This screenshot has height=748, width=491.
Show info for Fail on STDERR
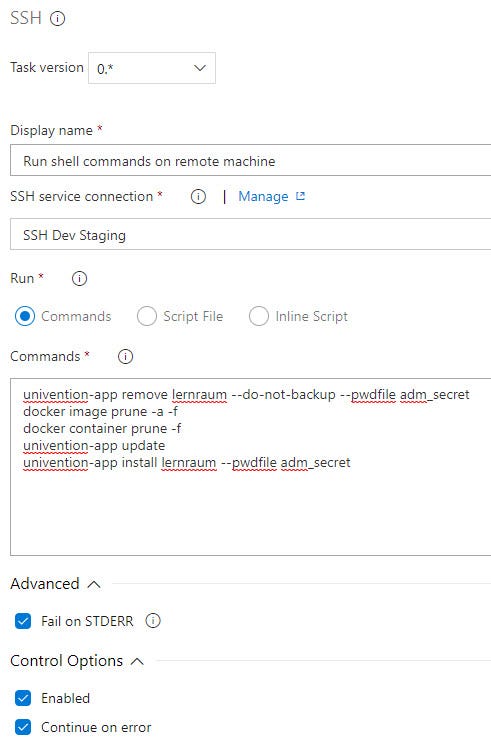[x=153, y=621]
